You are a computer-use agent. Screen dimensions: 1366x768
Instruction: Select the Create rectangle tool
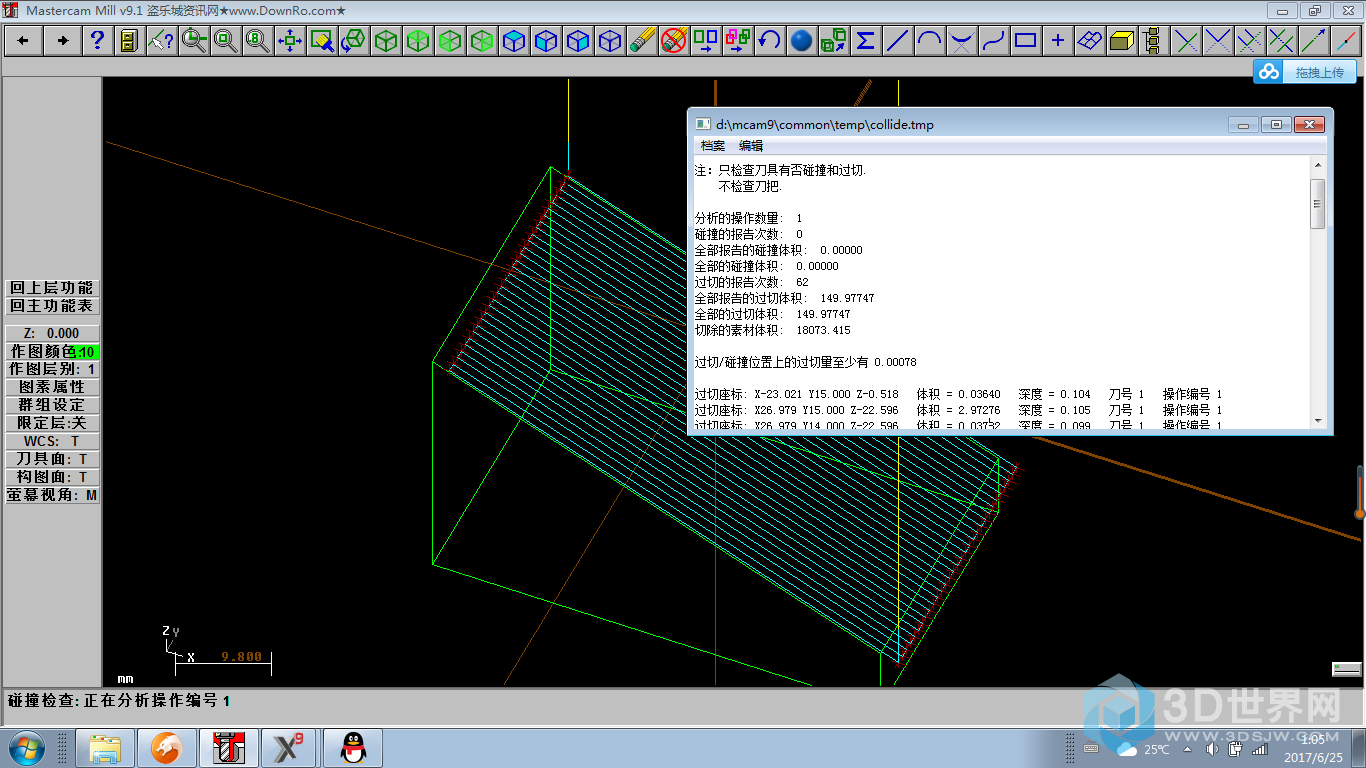coord(1025,41)
